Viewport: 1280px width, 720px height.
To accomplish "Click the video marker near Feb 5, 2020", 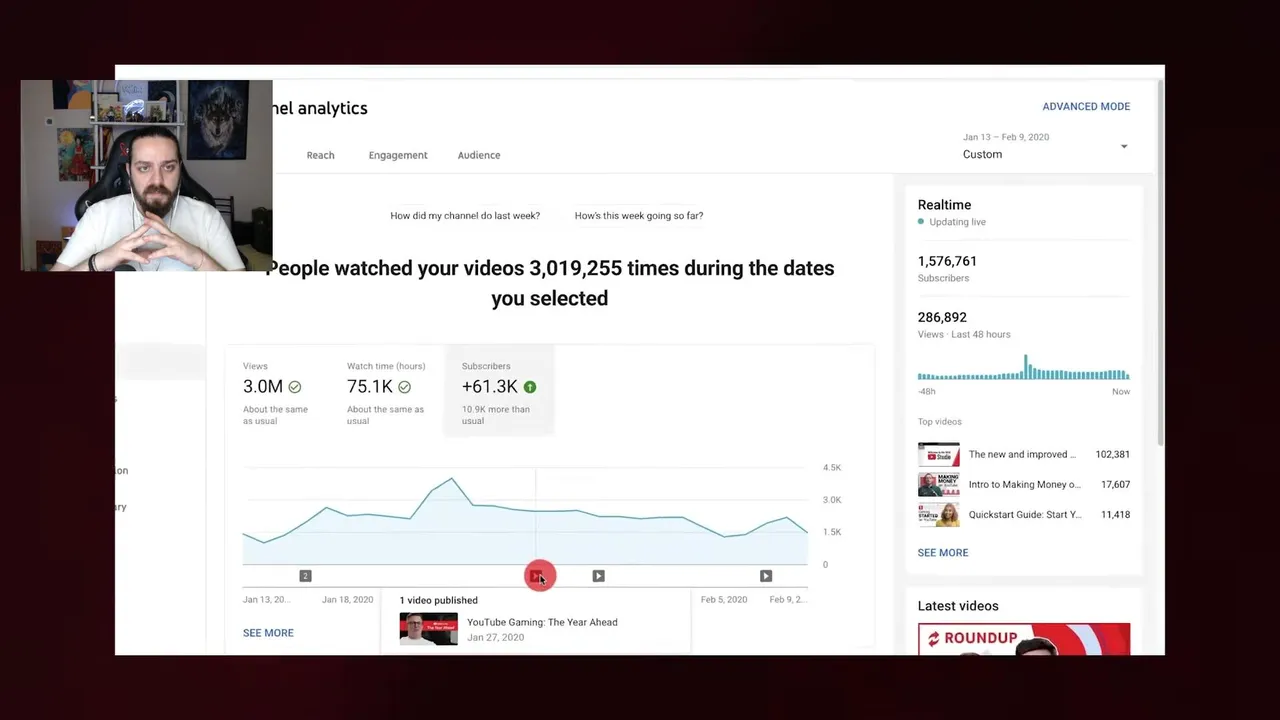I will [766, 576].
